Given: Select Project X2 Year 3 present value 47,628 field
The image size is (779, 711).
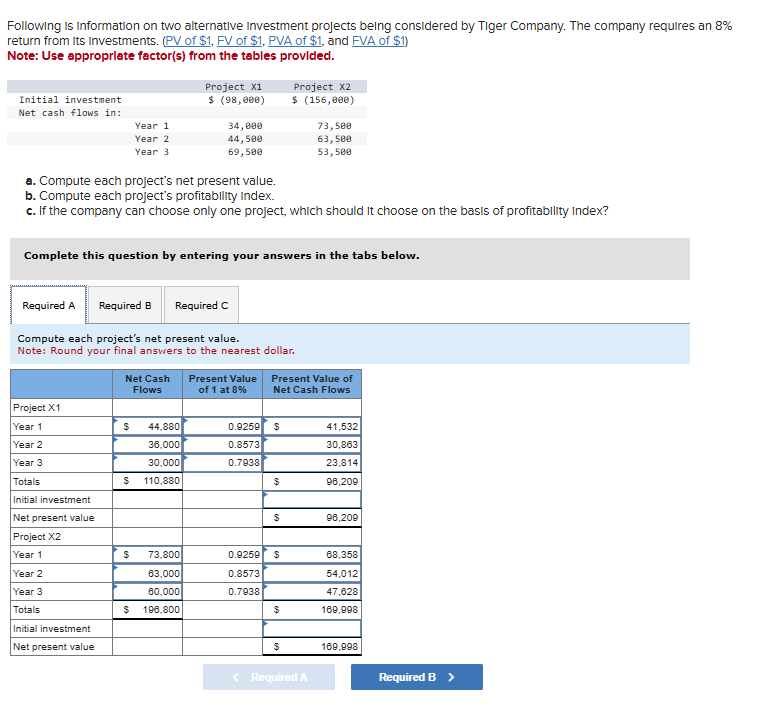Looking at the screenshot, I should pos(312,591).
